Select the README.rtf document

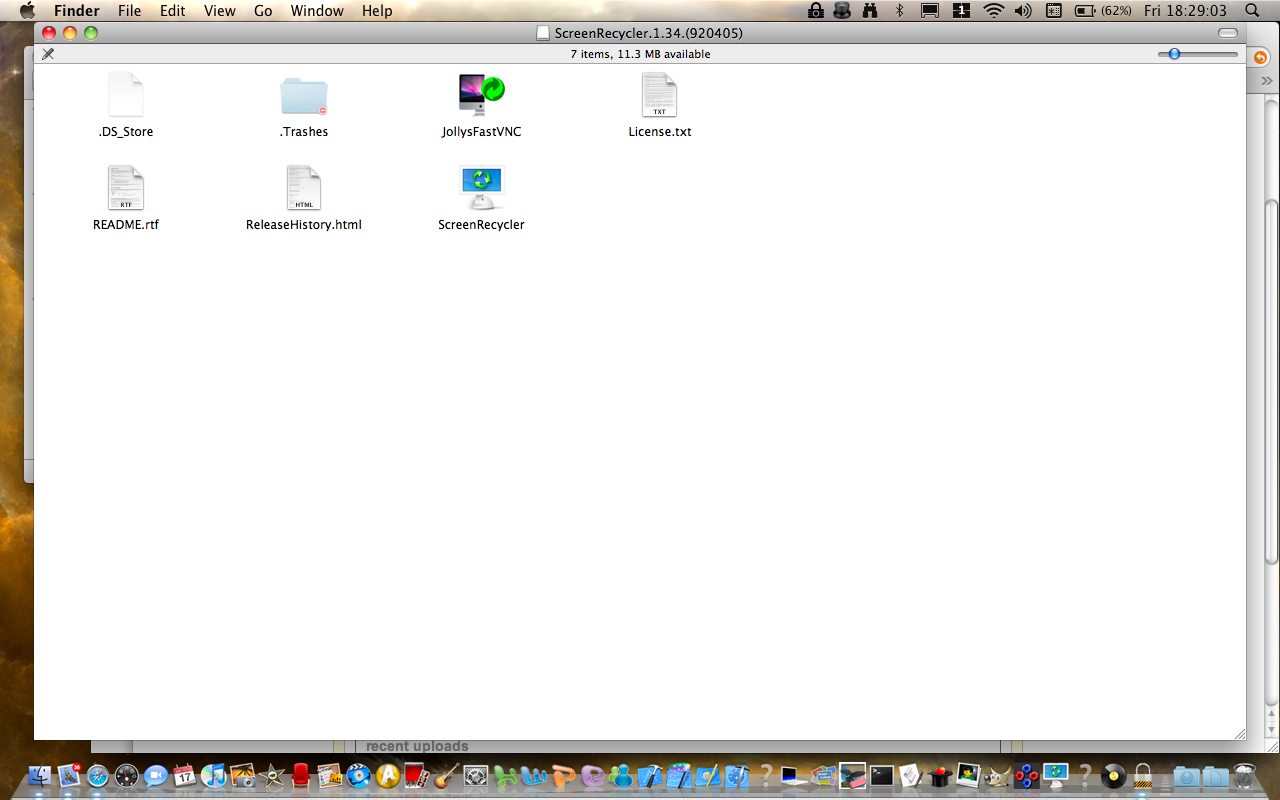[x=126, y=188]
